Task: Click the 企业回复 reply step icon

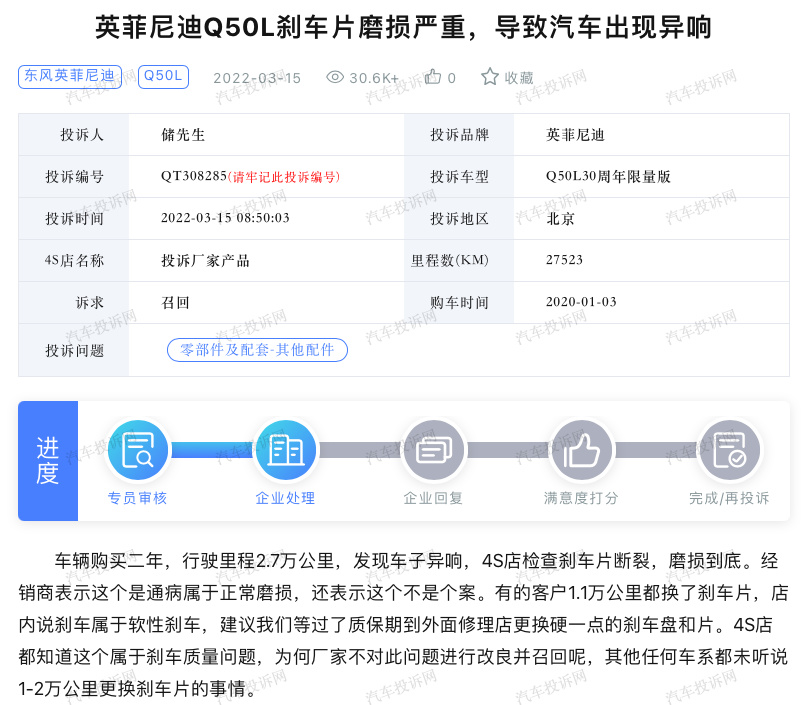Action: pos(433,450)
